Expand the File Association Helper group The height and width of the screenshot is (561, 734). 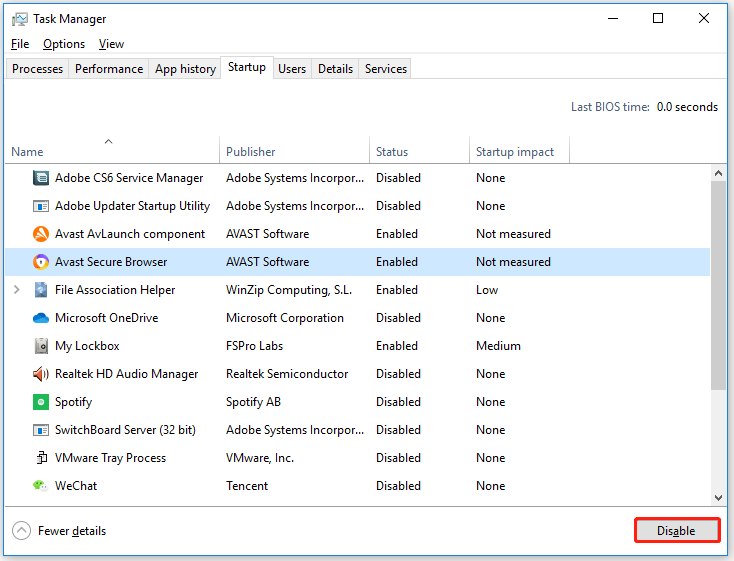17,290
